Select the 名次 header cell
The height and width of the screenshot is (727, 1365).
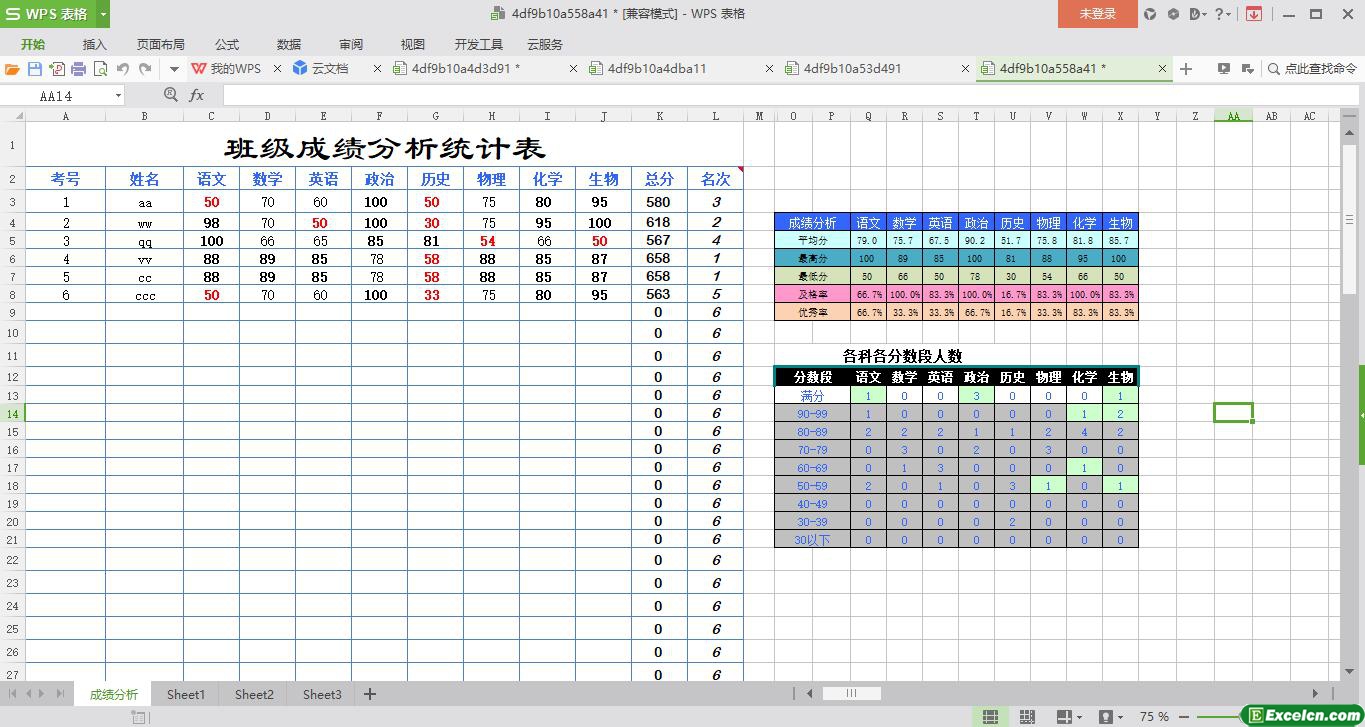[x=715, y=179]
